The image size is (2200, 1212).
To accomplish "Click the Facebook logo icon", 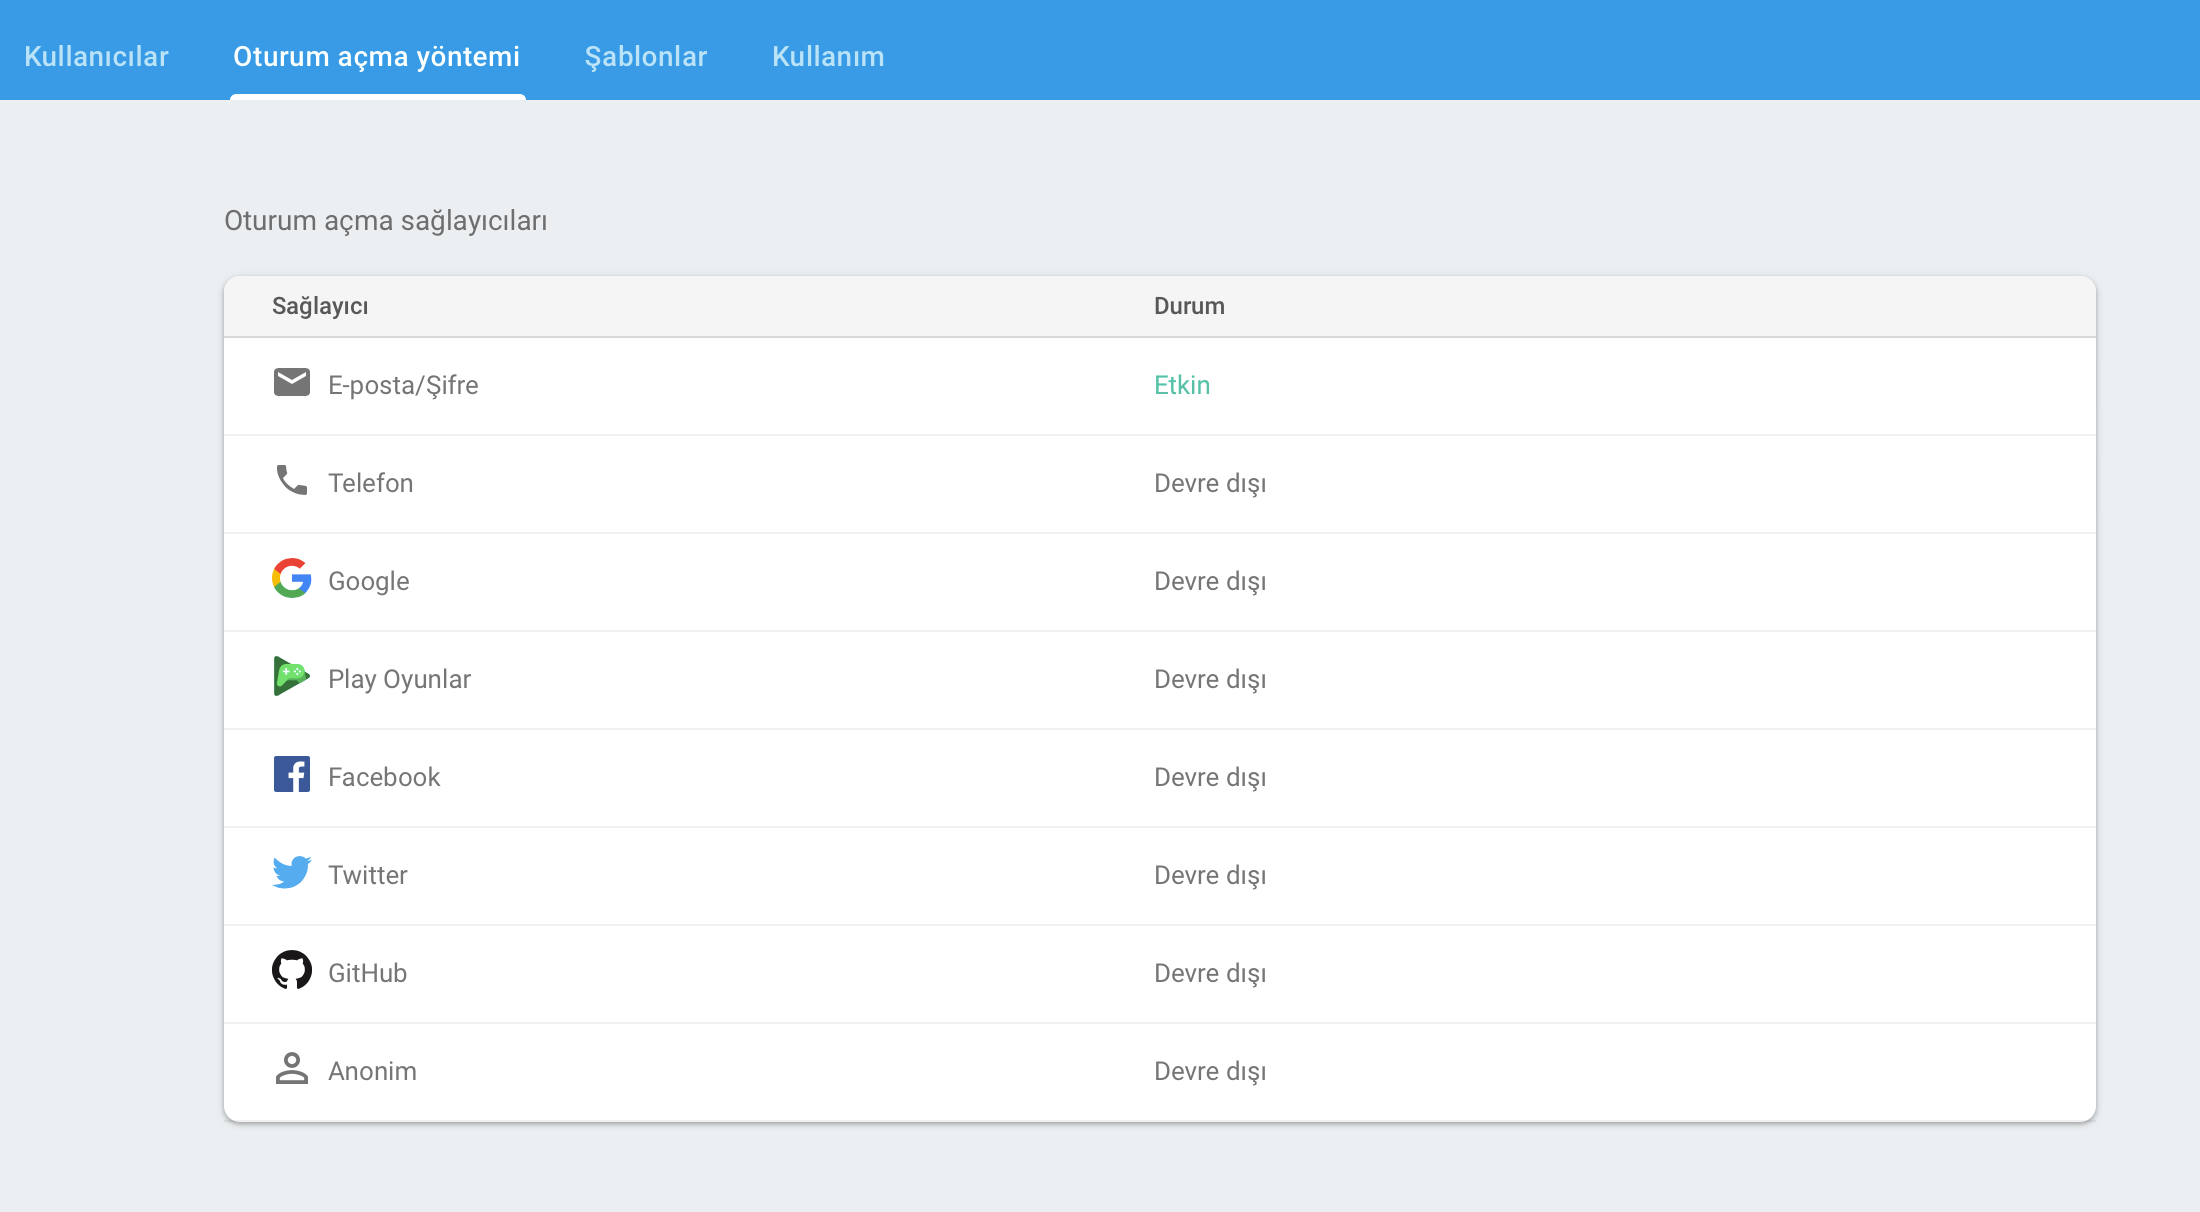I will point(292,774).
